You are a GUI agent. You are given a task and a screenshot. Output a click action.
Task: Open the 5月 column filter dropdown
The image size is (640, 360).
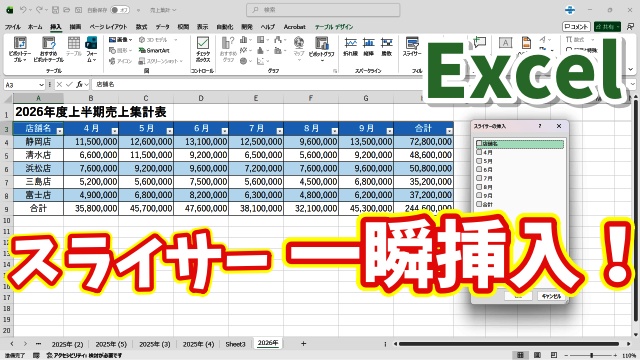click(170, 131)
